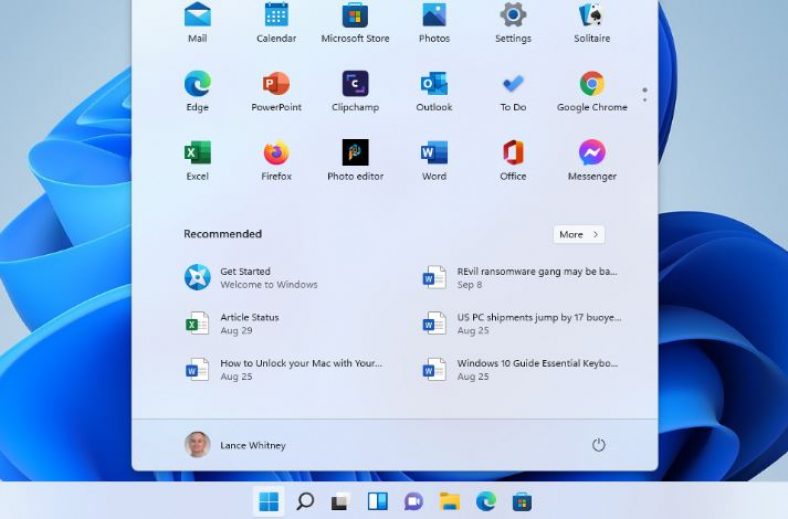Launch Outlook
Screen dimensions: 788x519
[x=434, y=91]
